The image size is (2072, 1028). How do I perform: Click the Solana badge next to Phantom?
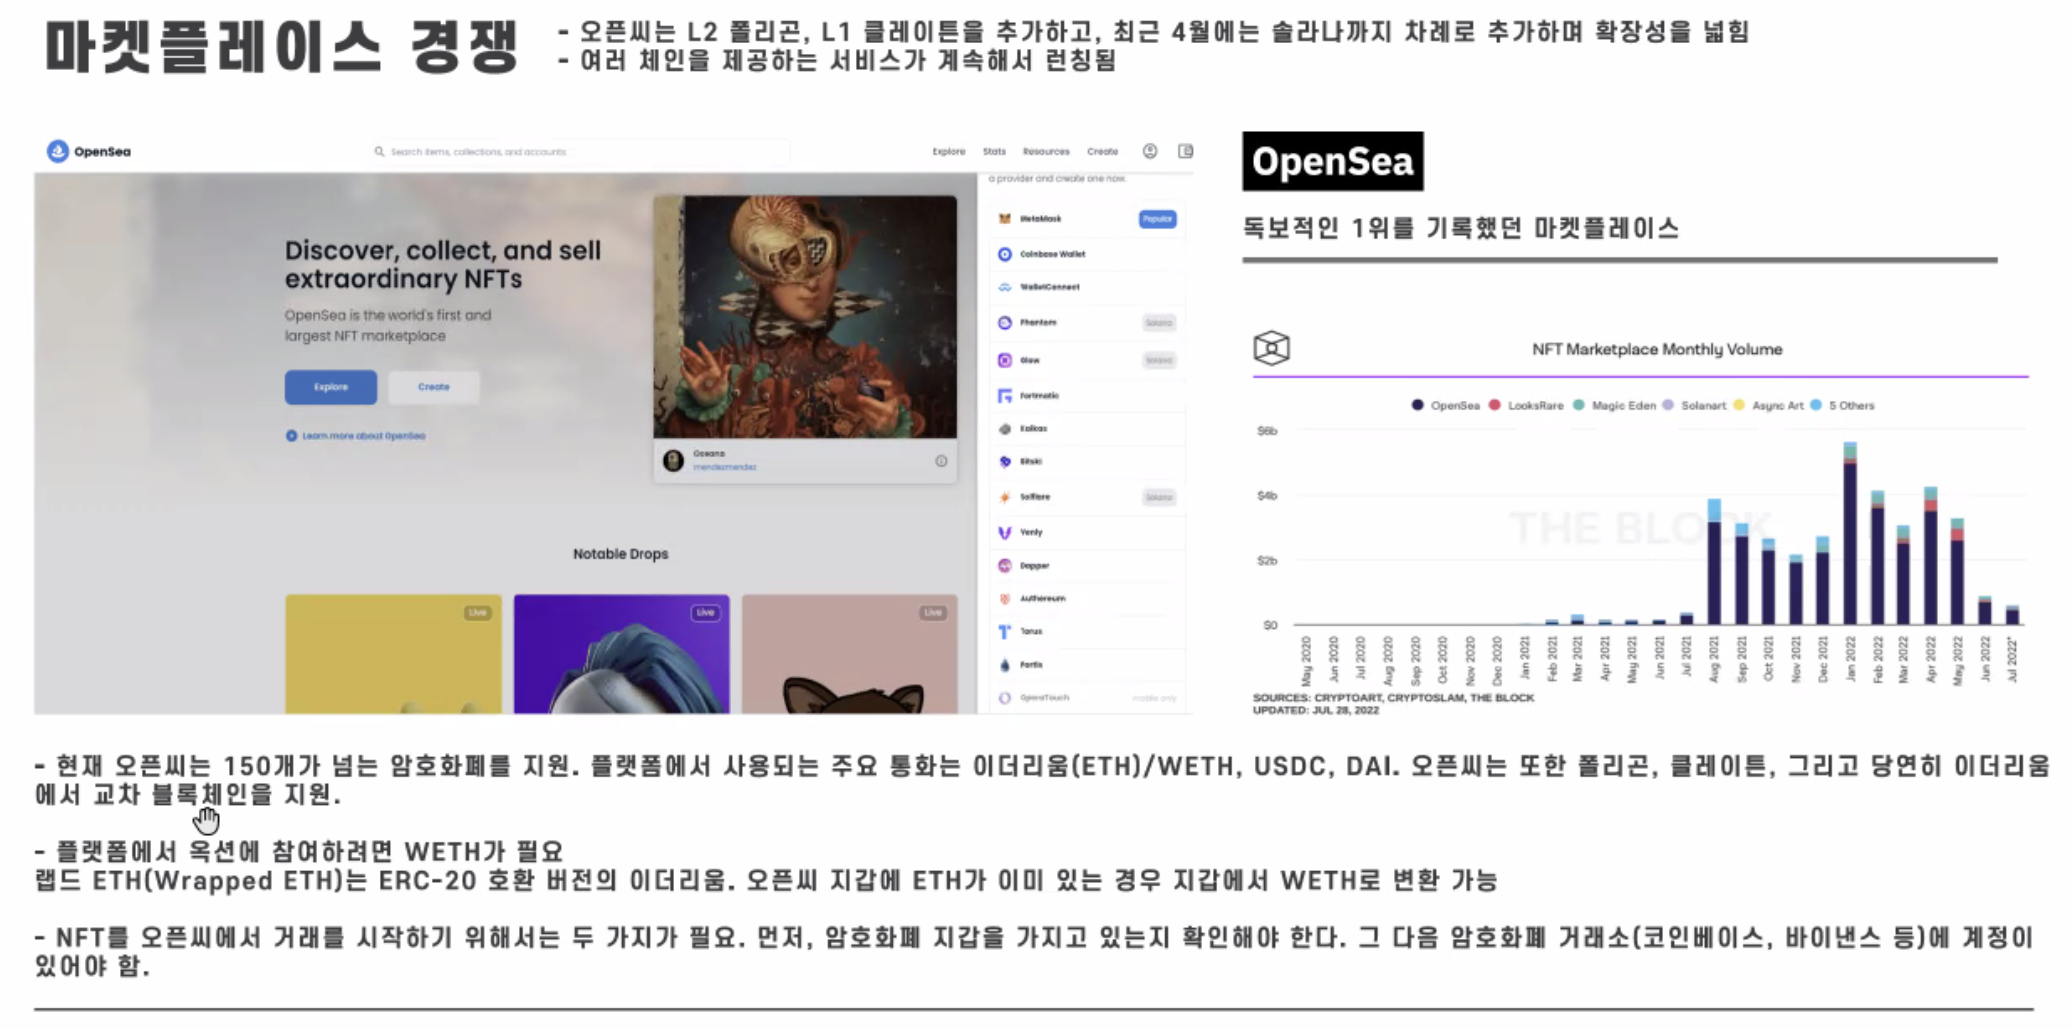tap(1159, 323)
